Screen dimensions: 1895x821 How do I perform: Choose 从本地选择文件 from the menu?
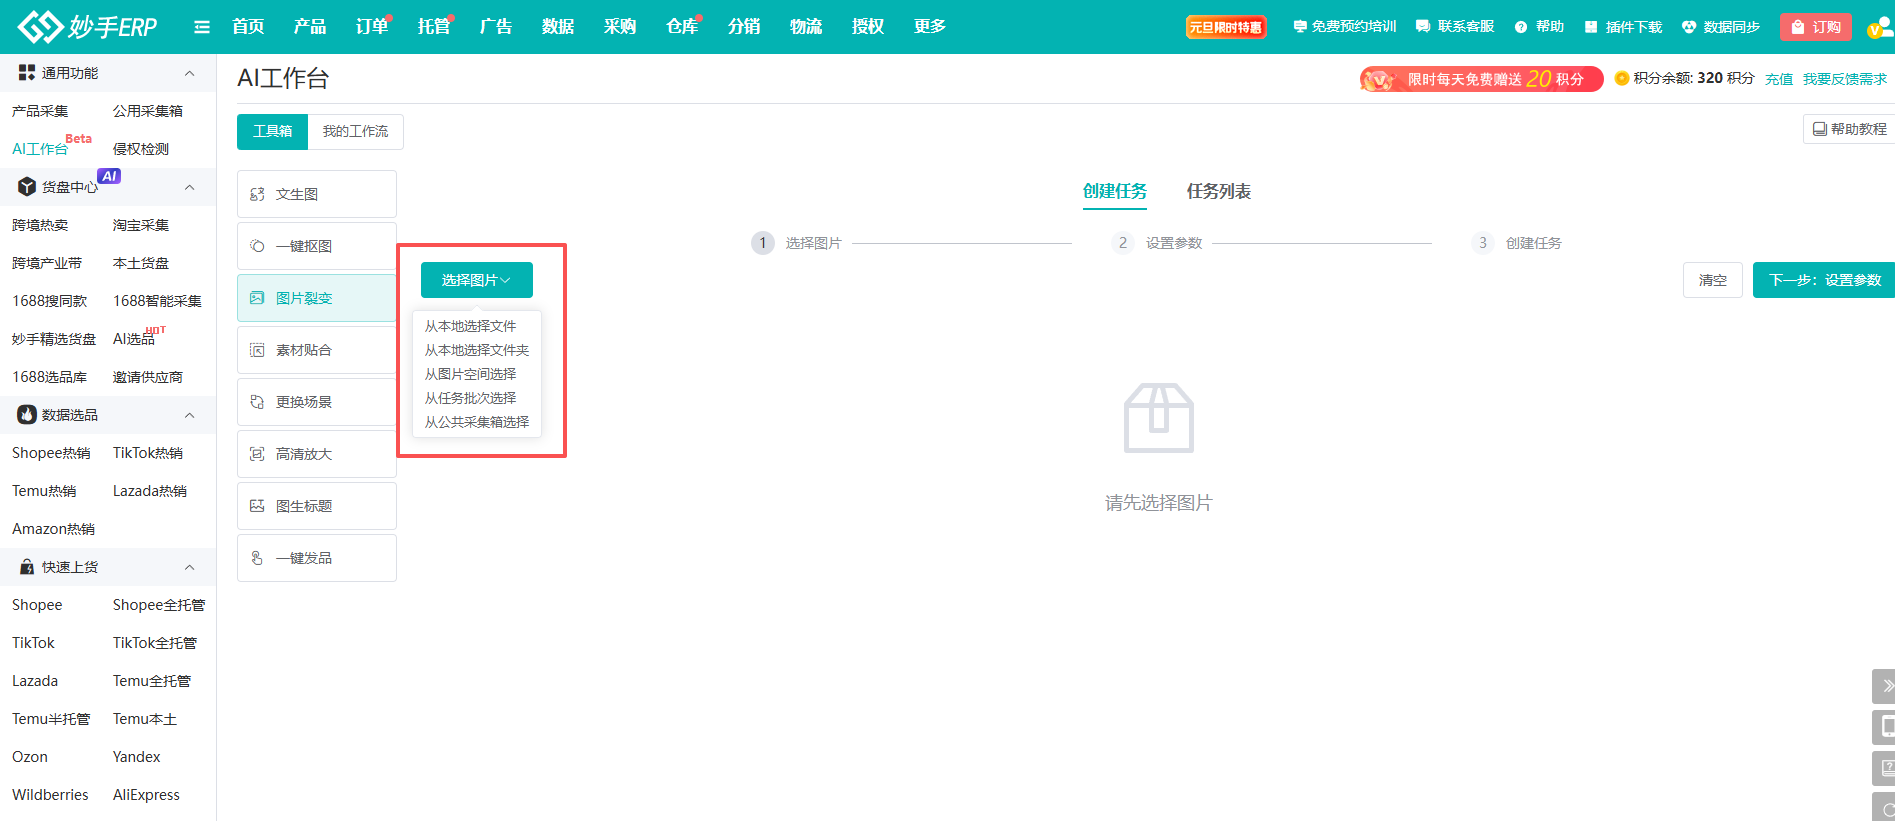click(470, 326)
